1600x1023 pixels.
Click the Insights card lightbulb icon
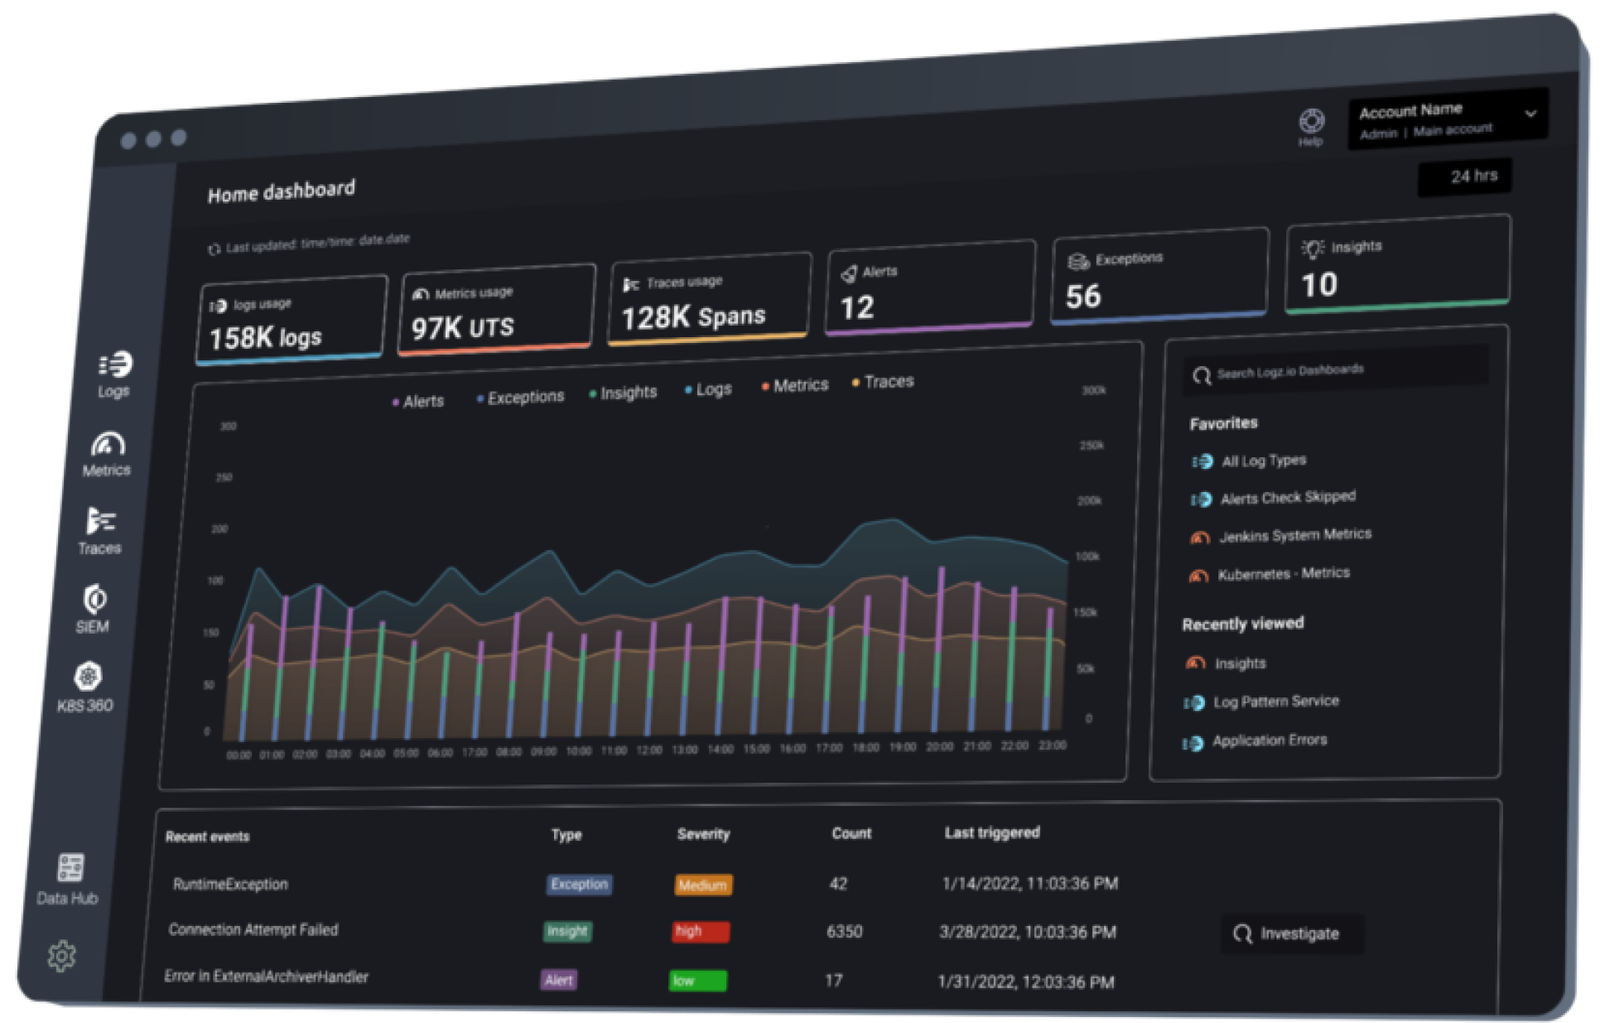point(1313,248)
